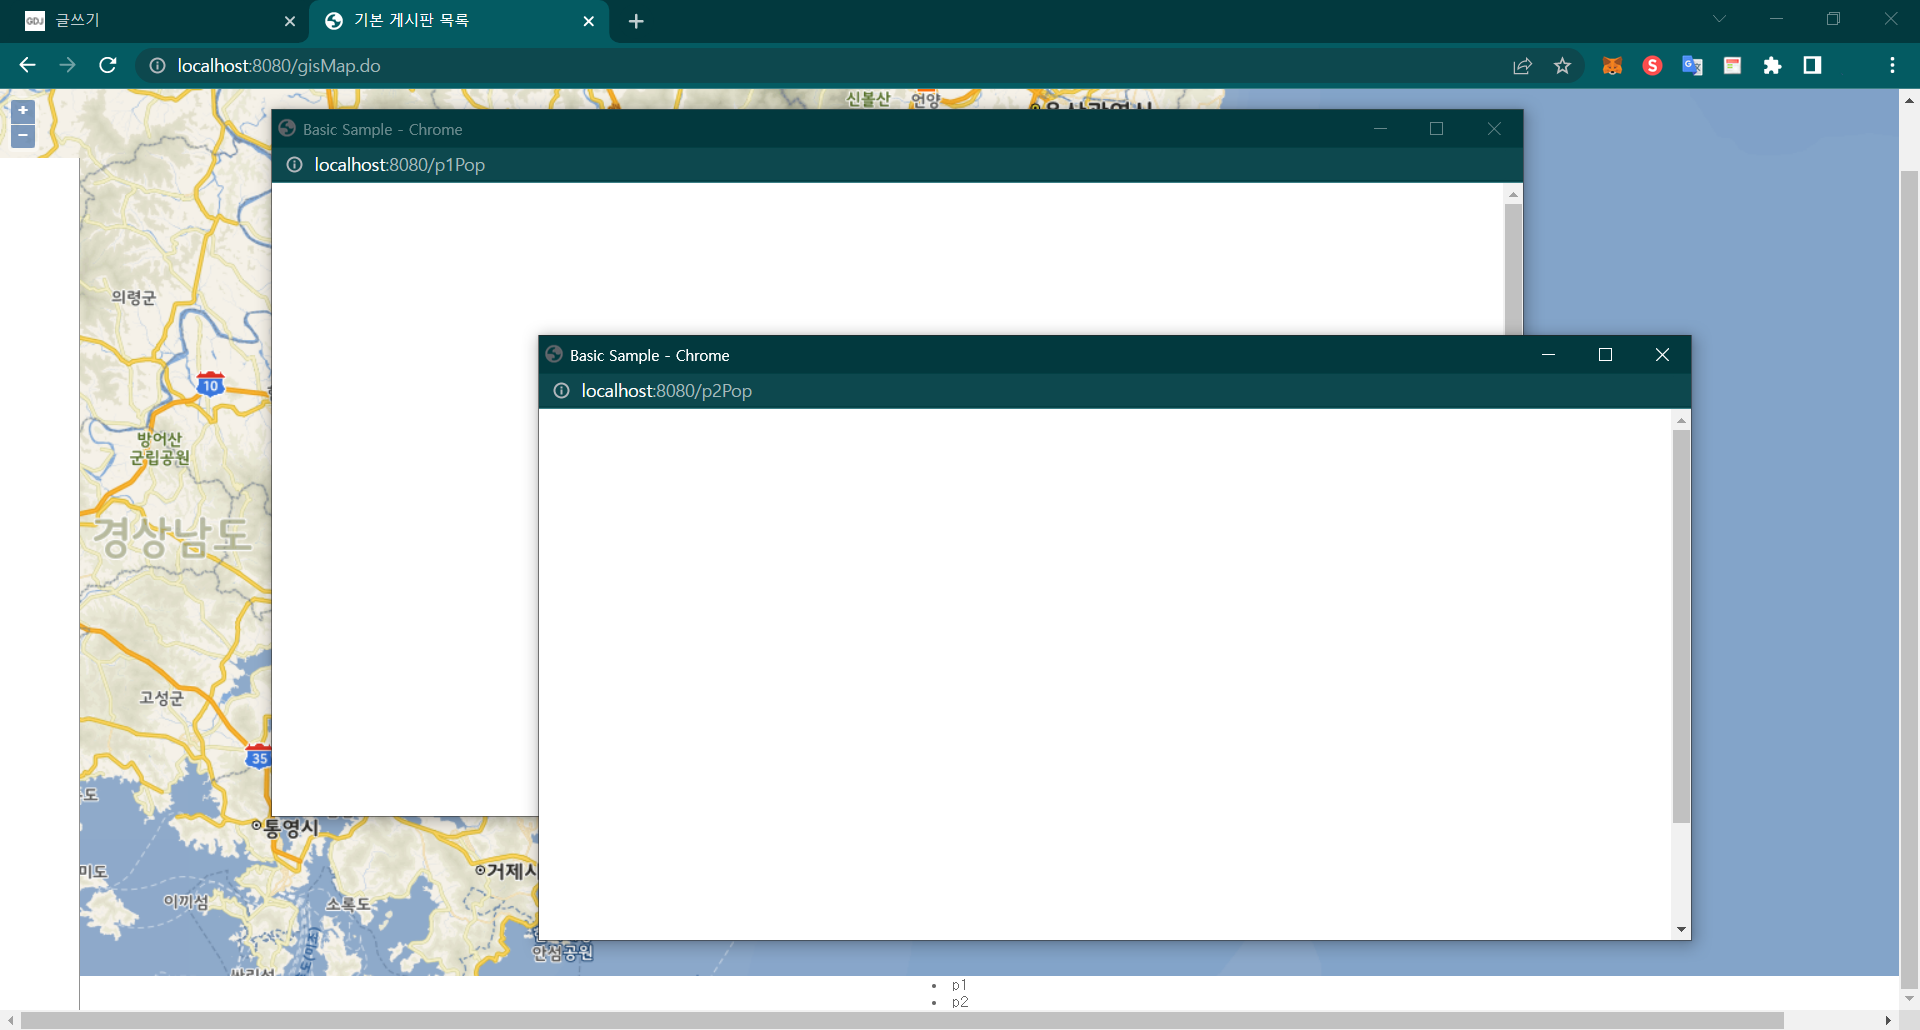Viewport: 1920px width, 1030px height.
Task: Click the p2Pop scroll-up arrow
Action: click(1681, 420)
